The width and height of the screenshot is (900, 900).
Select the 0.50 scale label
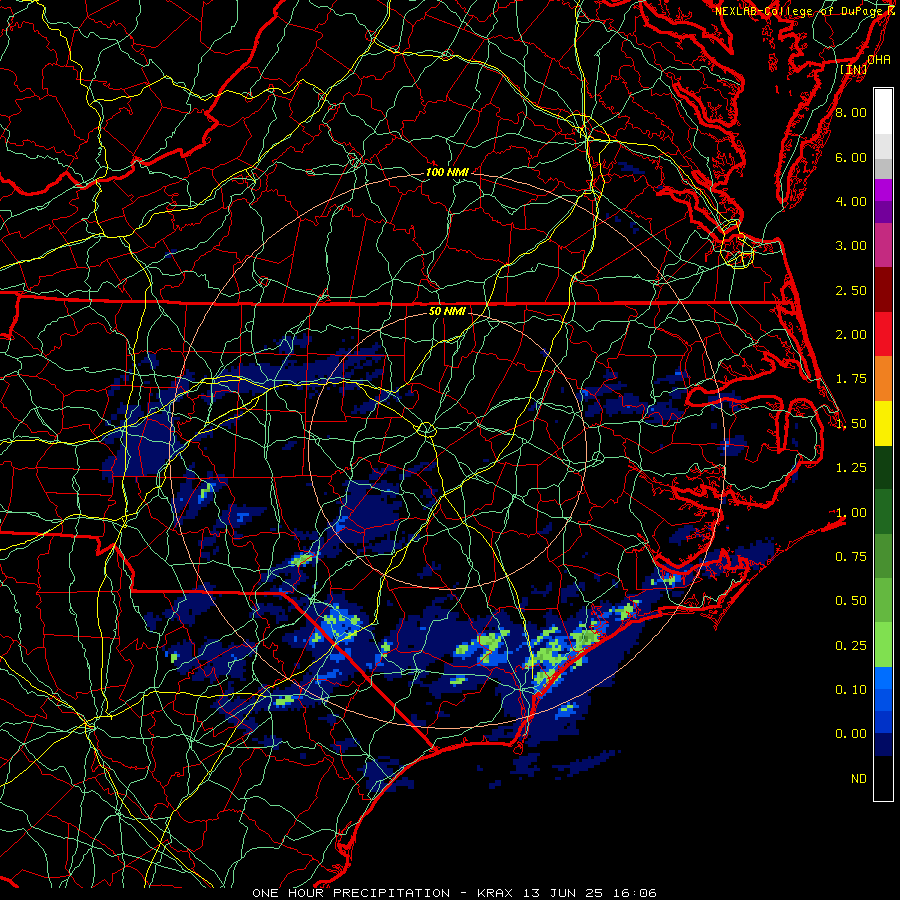coord(851,601)
